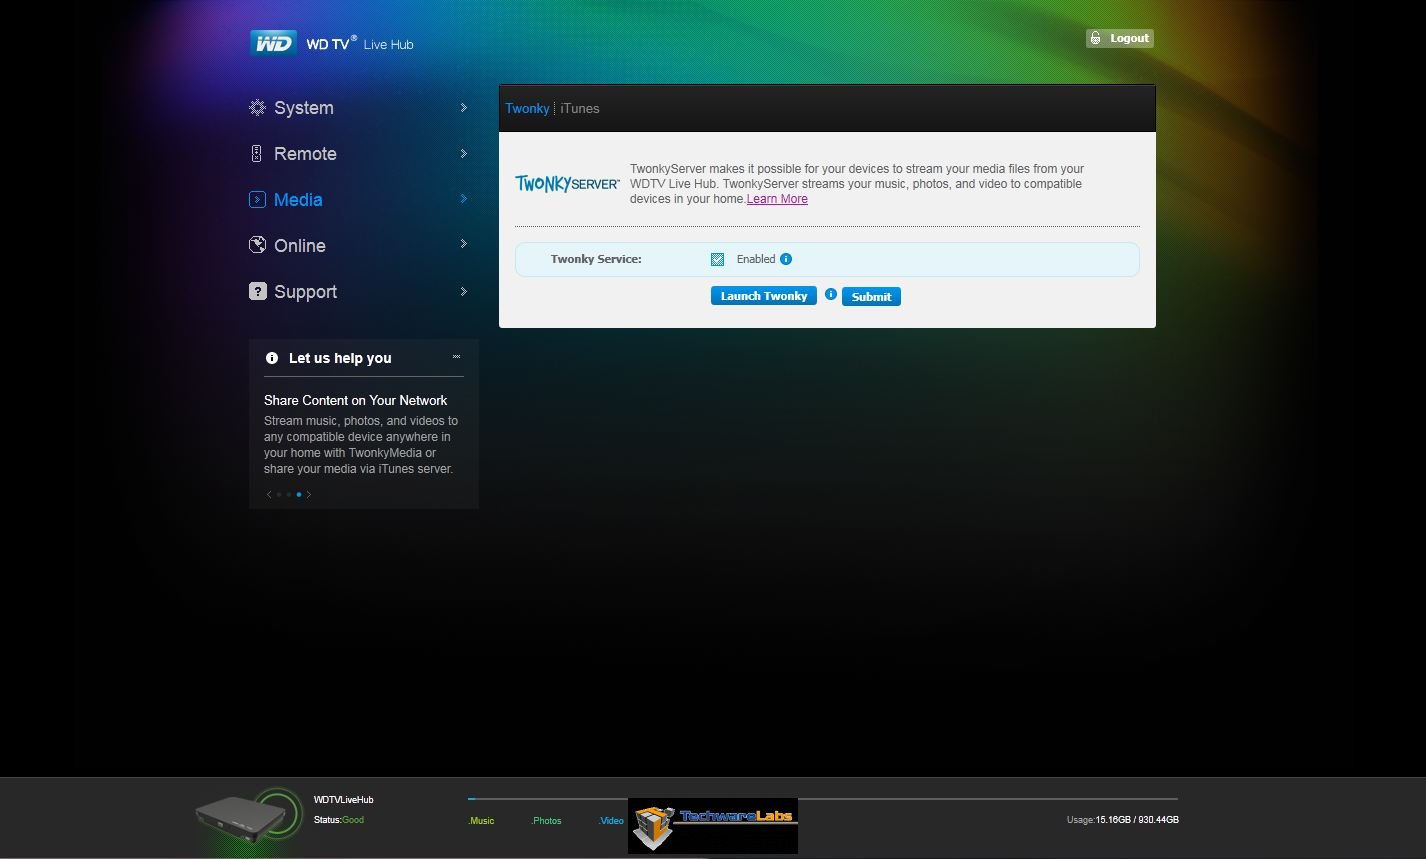Click the info icon beside Enabled
Viewport: 1426px width, 859px height.
point(786,259)
